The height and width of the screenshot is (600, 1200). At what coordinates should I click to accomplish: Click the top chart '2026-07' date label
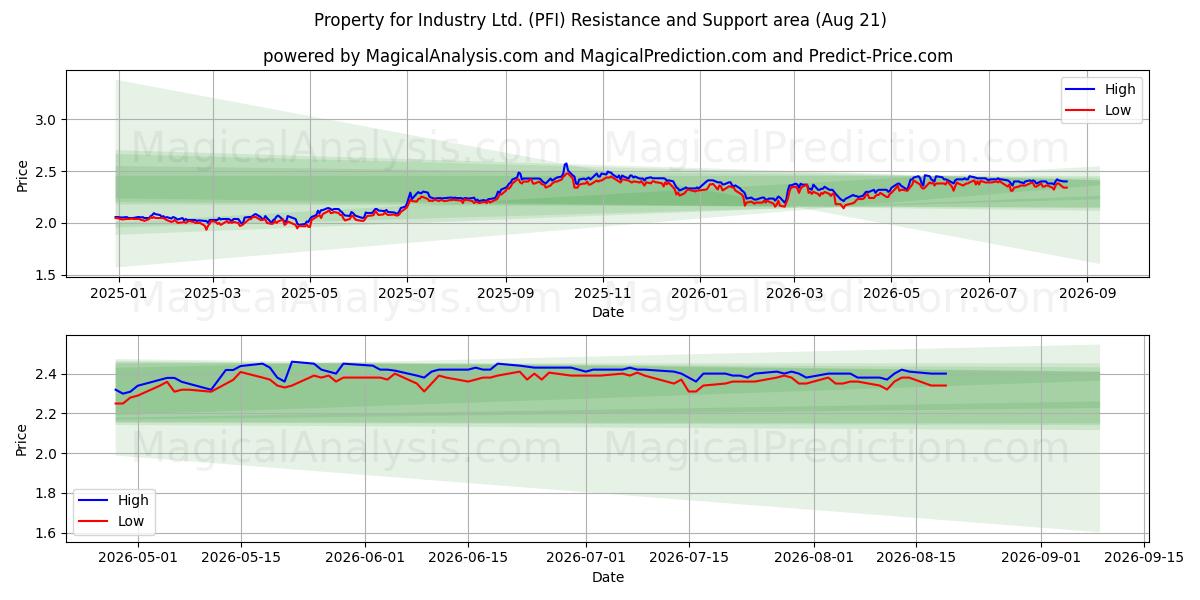pos(988,294)
